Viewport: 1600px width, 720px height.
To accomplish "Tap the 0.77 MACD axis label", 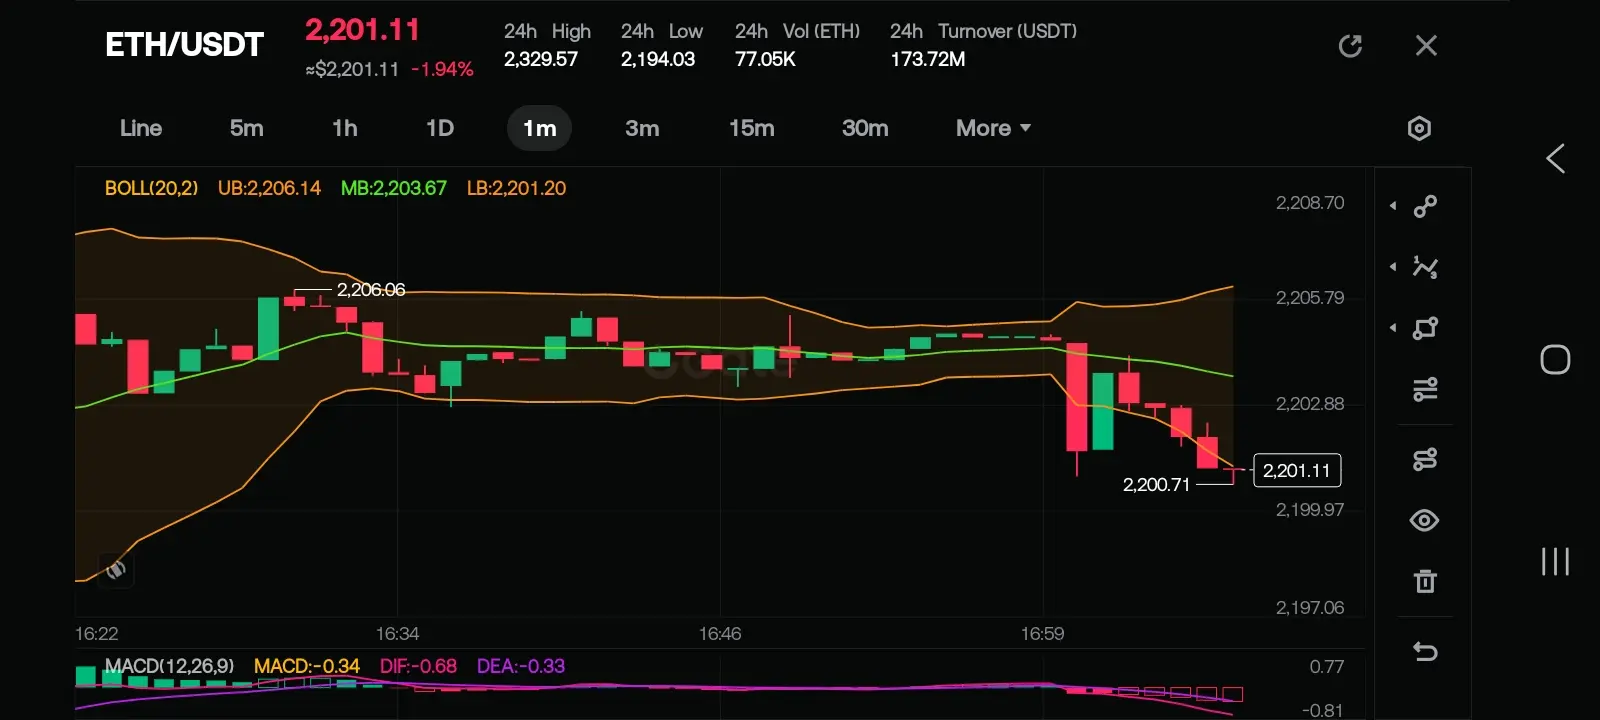I will [1327, 667].
